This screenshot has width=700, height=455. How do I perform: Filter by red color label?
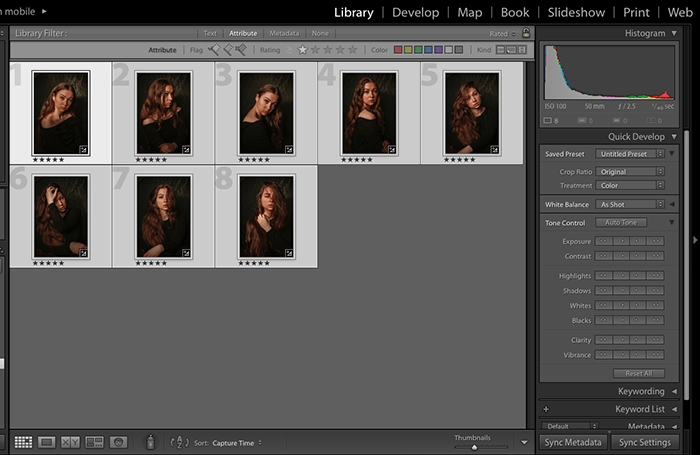click(398, 50)
